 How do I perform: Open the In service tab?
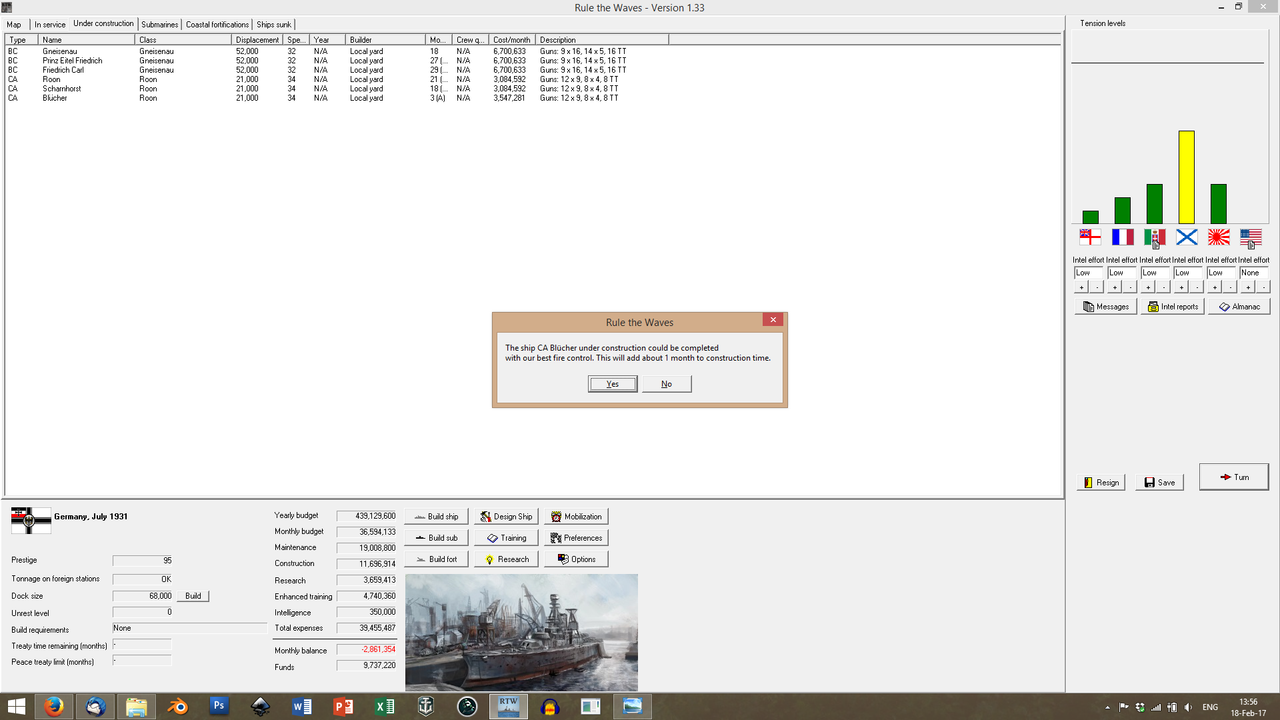click(x=49, y=23)
